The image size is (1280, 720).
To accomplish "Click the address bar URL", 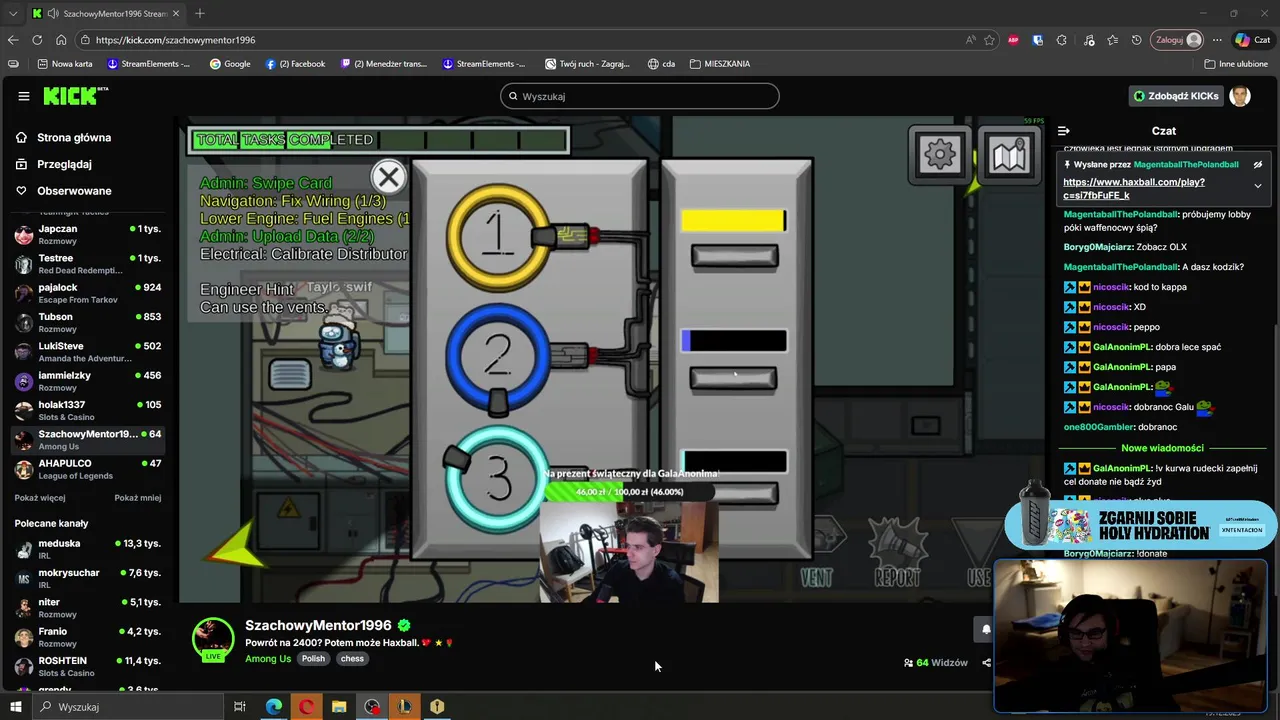I will click(175, 40).
